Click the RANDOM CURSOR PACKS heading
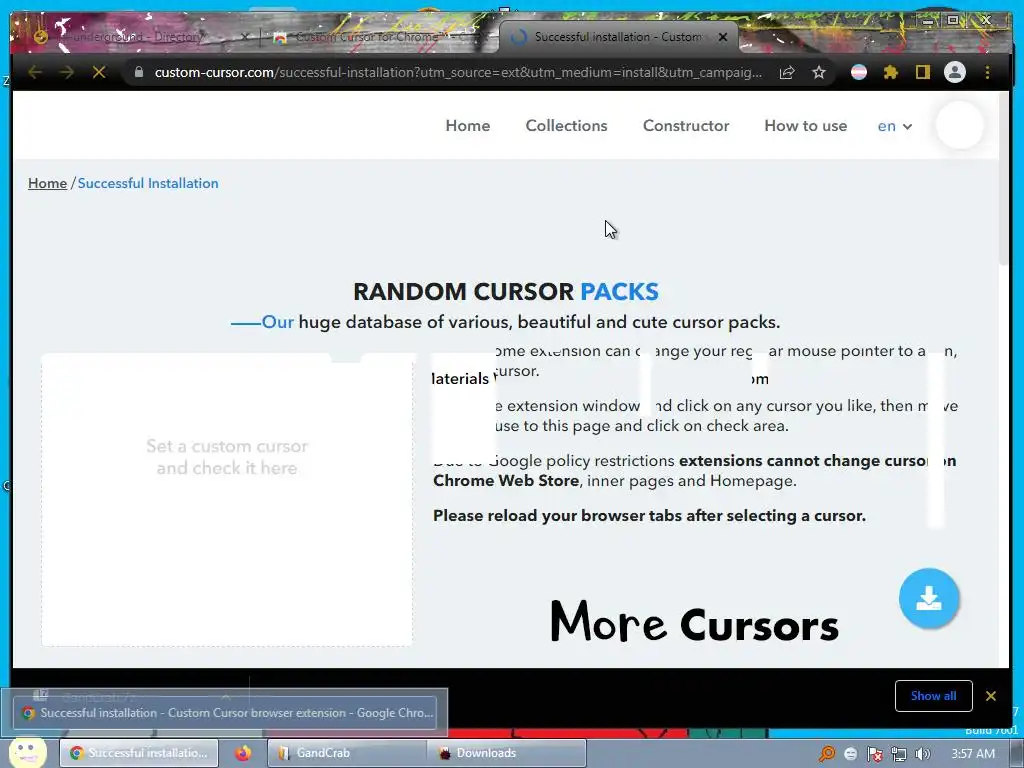 [x=505, y=292]
